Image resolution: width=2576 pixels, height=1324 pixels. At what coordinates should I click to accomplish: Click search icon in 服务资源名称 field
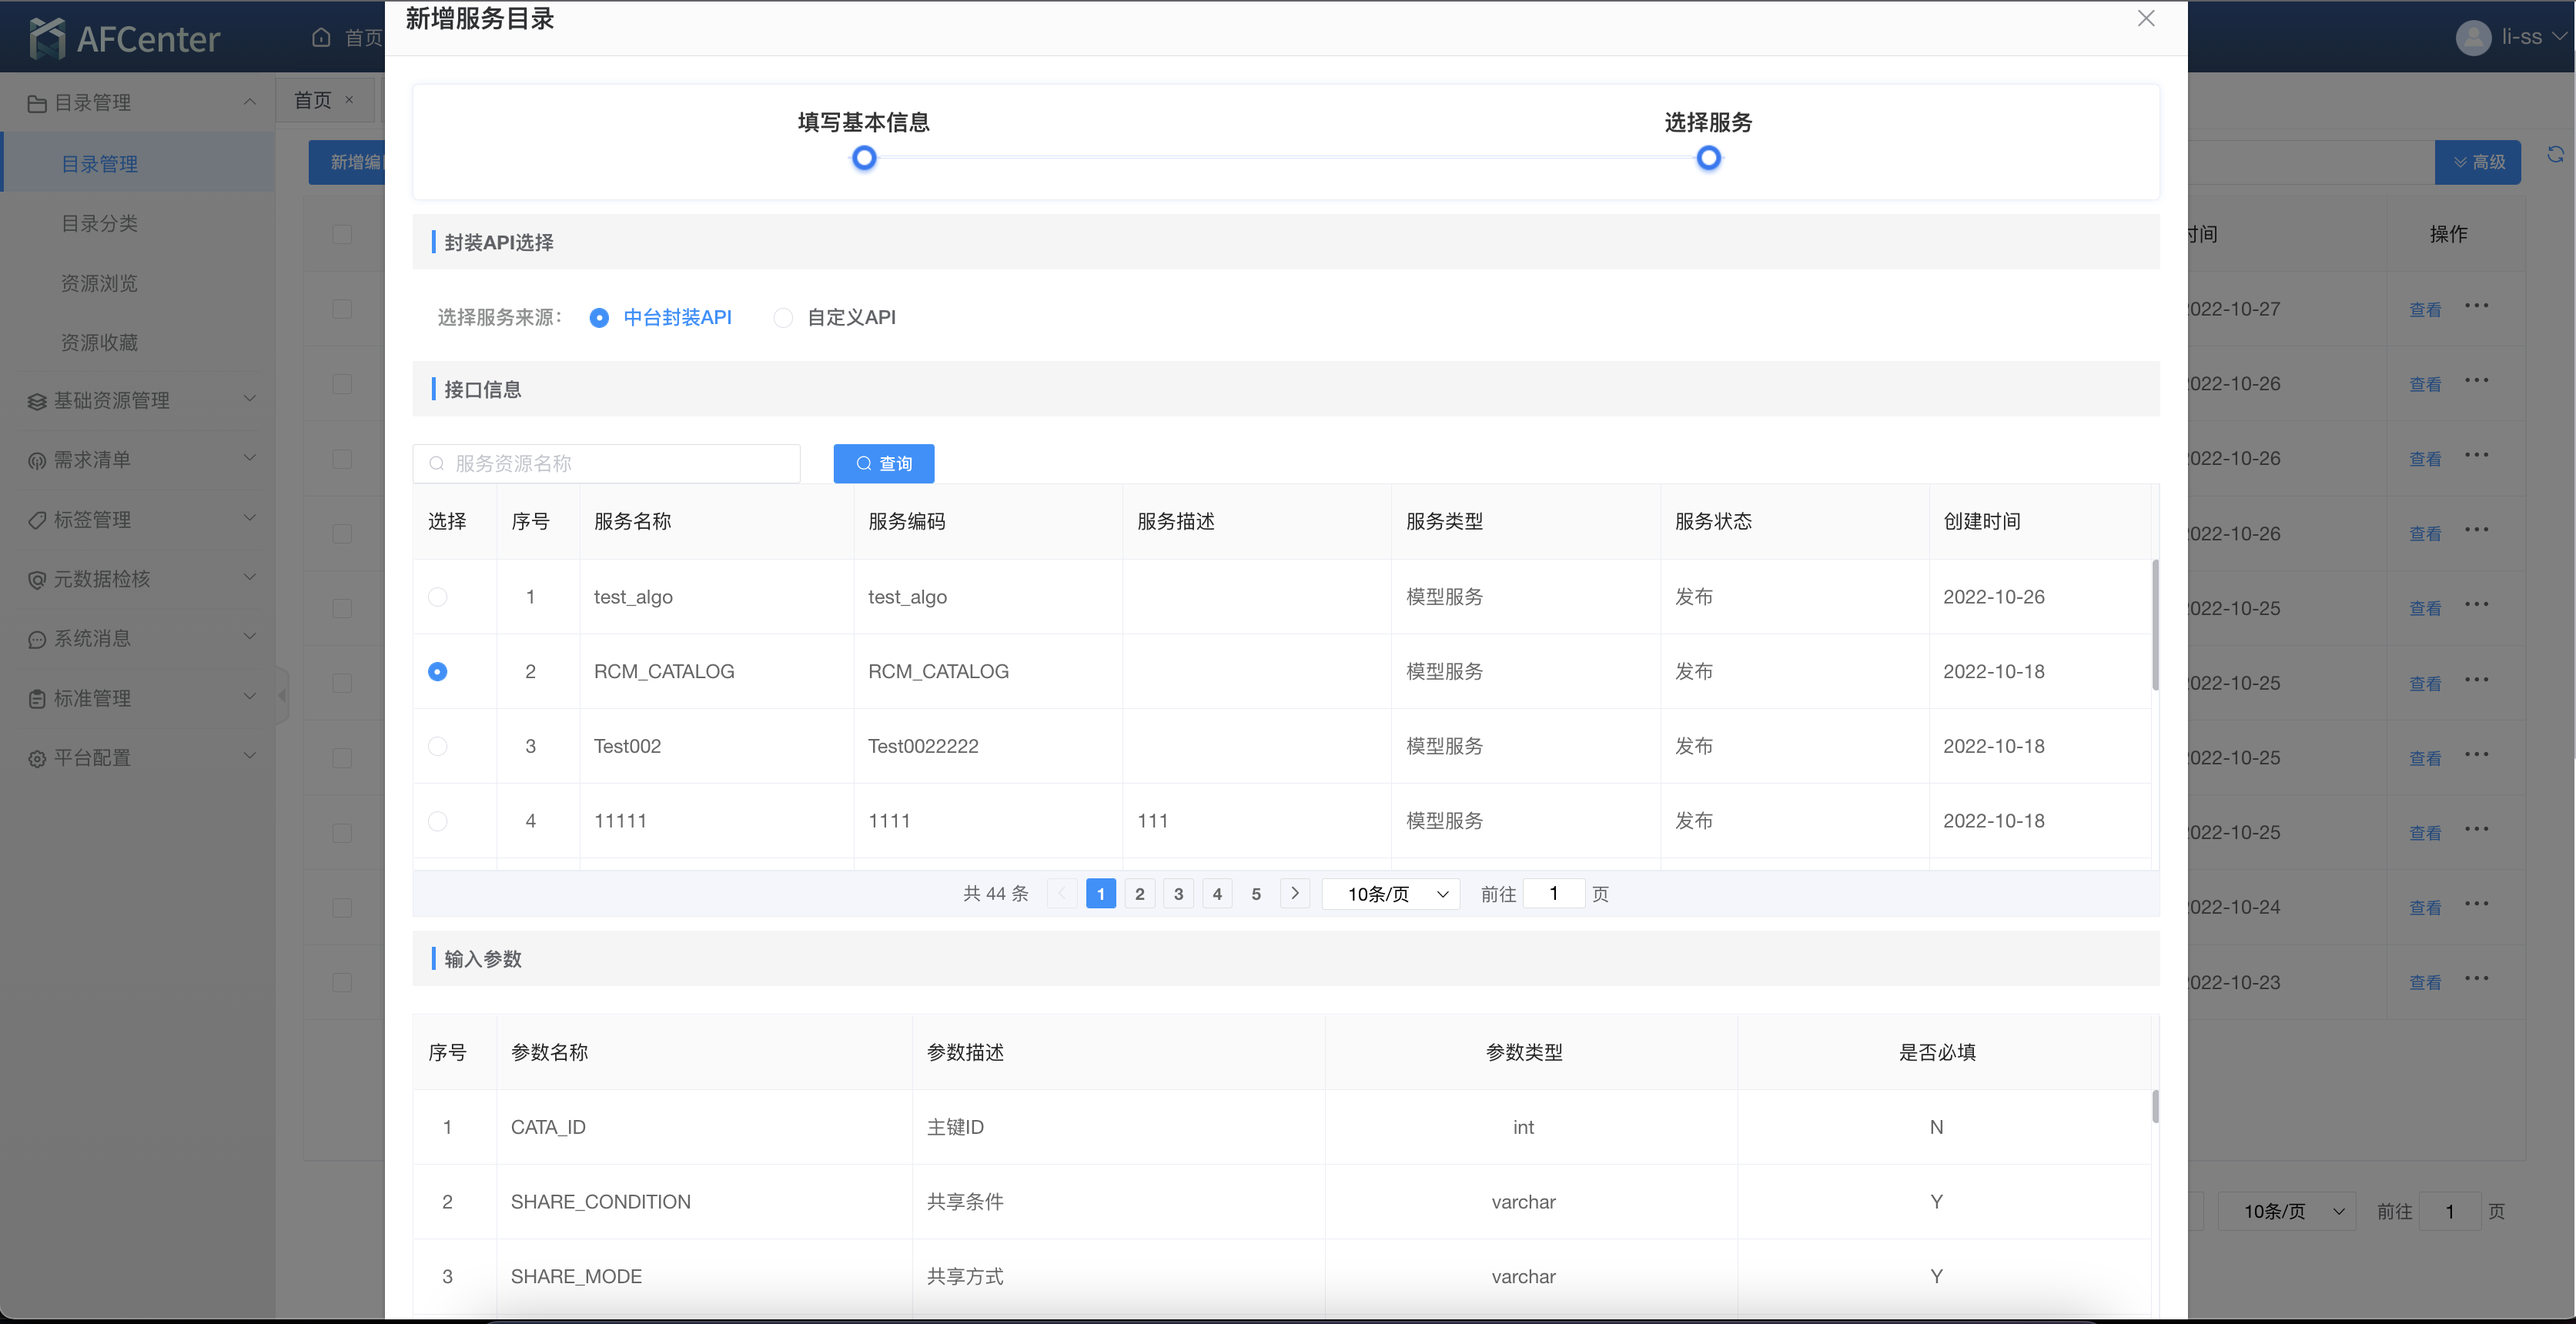tap(436, 463)
